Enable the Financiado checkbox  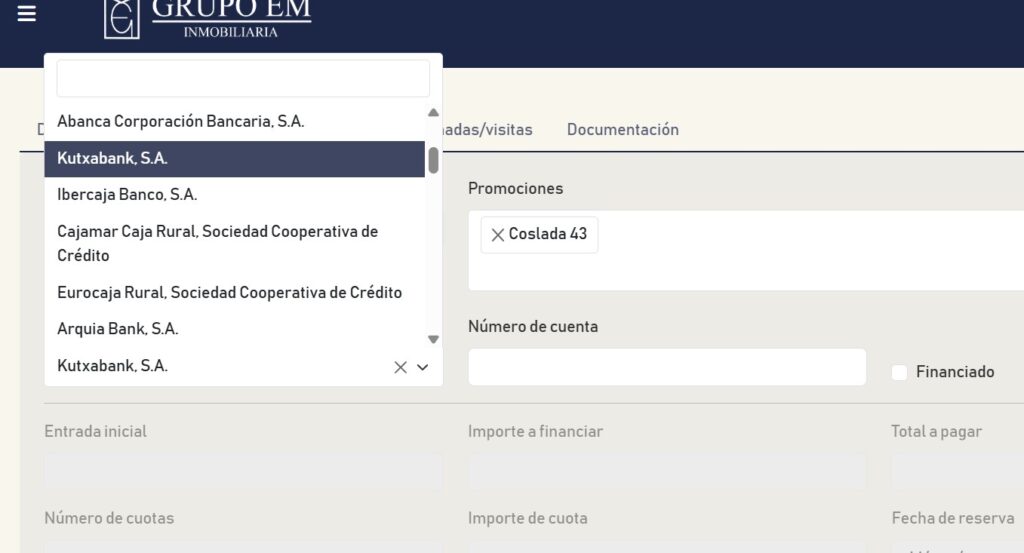click(x=899, y=372)
